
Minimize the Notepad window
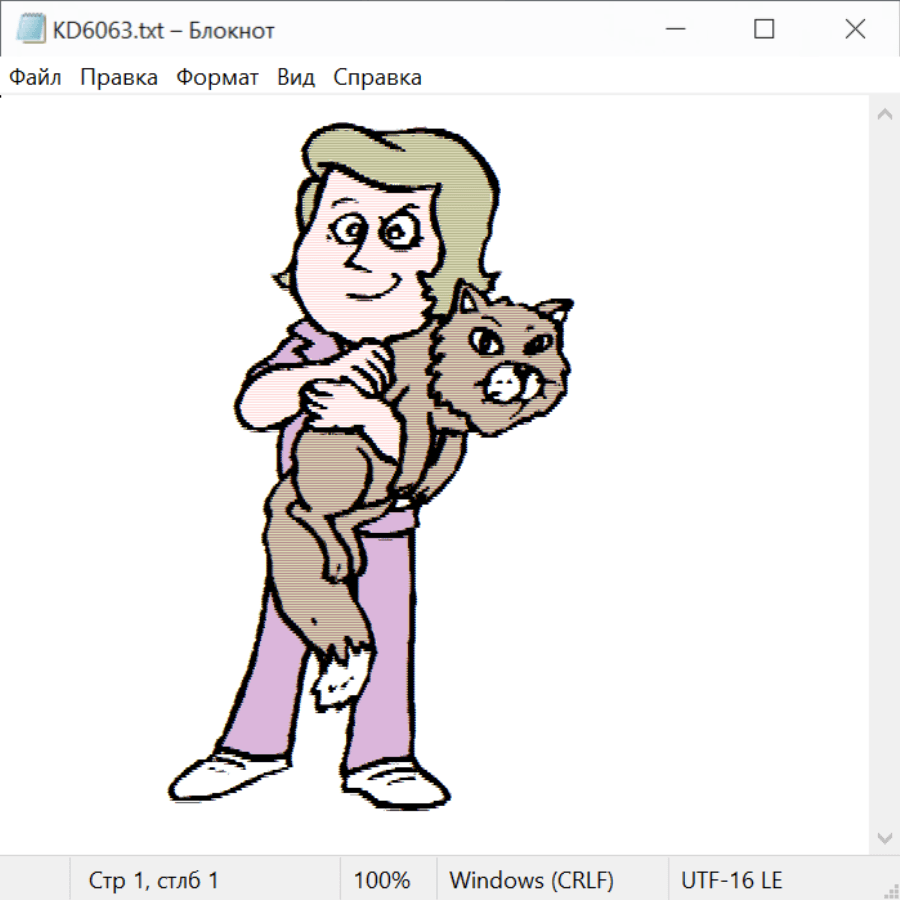tap(674, 30)
